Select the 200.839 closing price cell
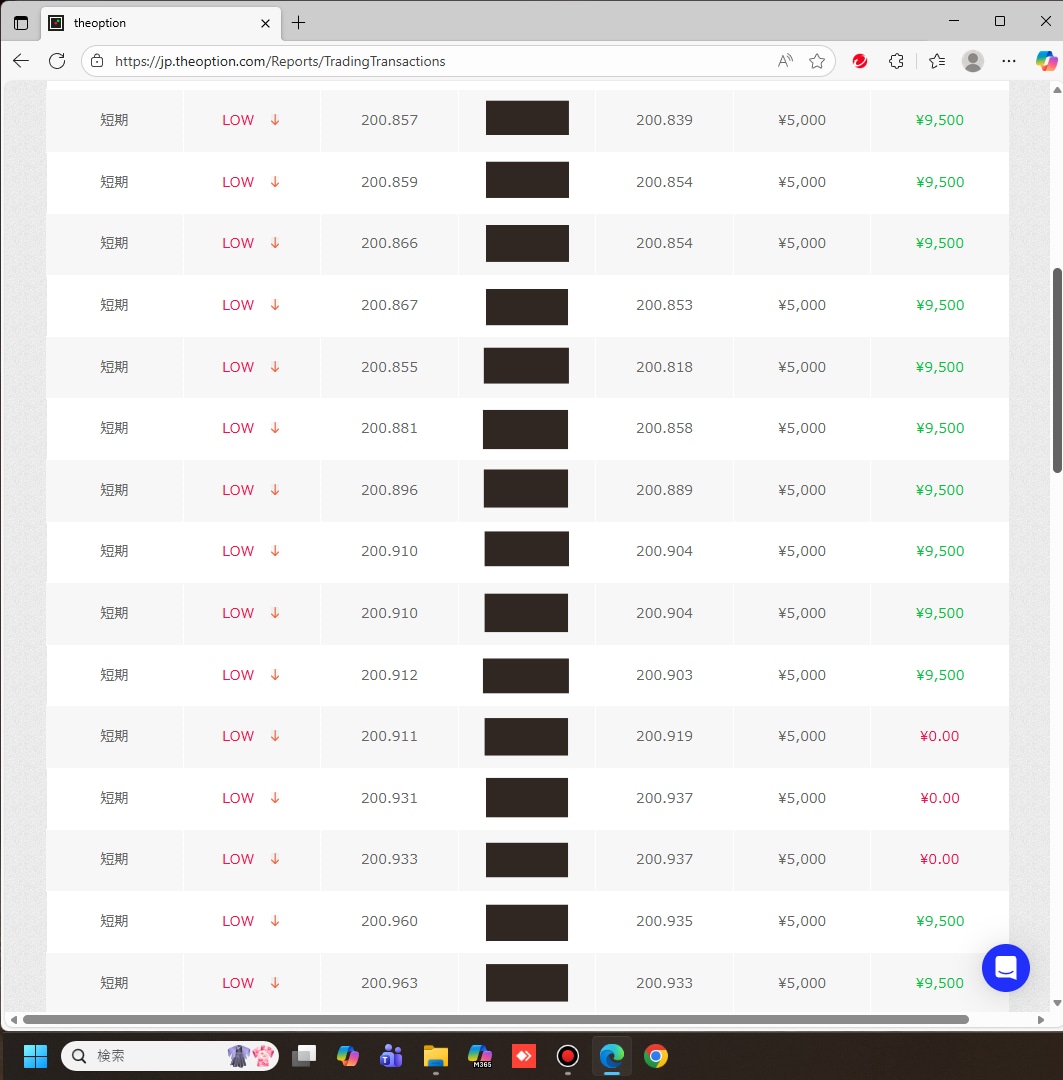 (664, 120)
